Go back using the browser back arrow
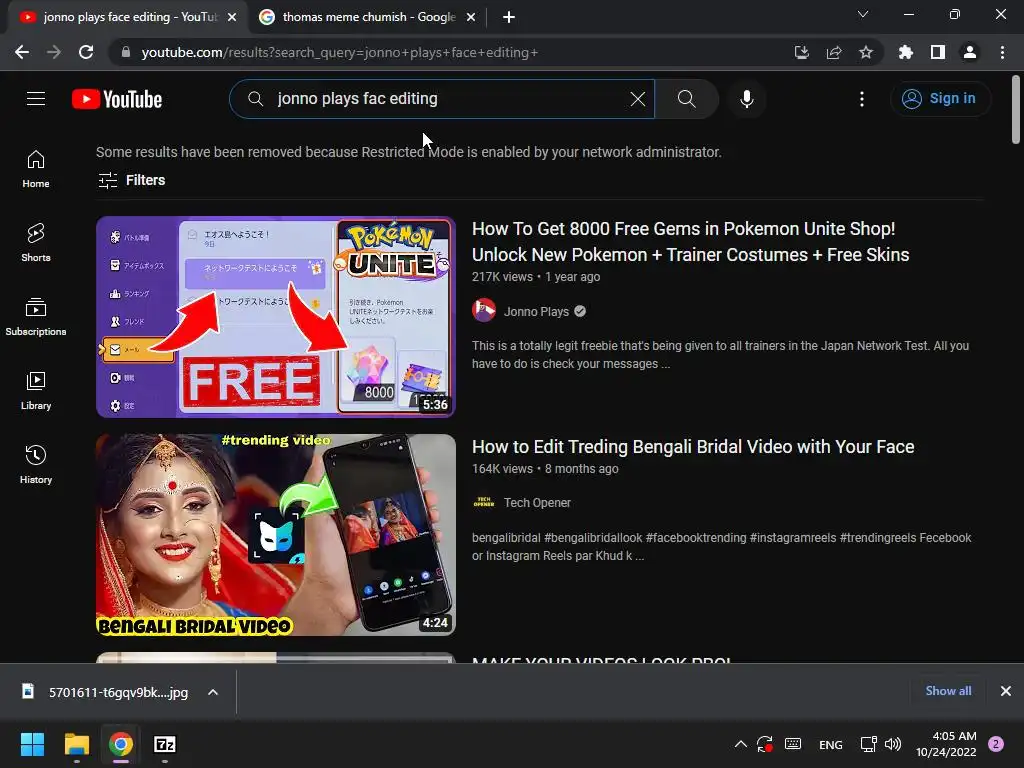This screenshot has height=768, width=1024. coord(22,52)
